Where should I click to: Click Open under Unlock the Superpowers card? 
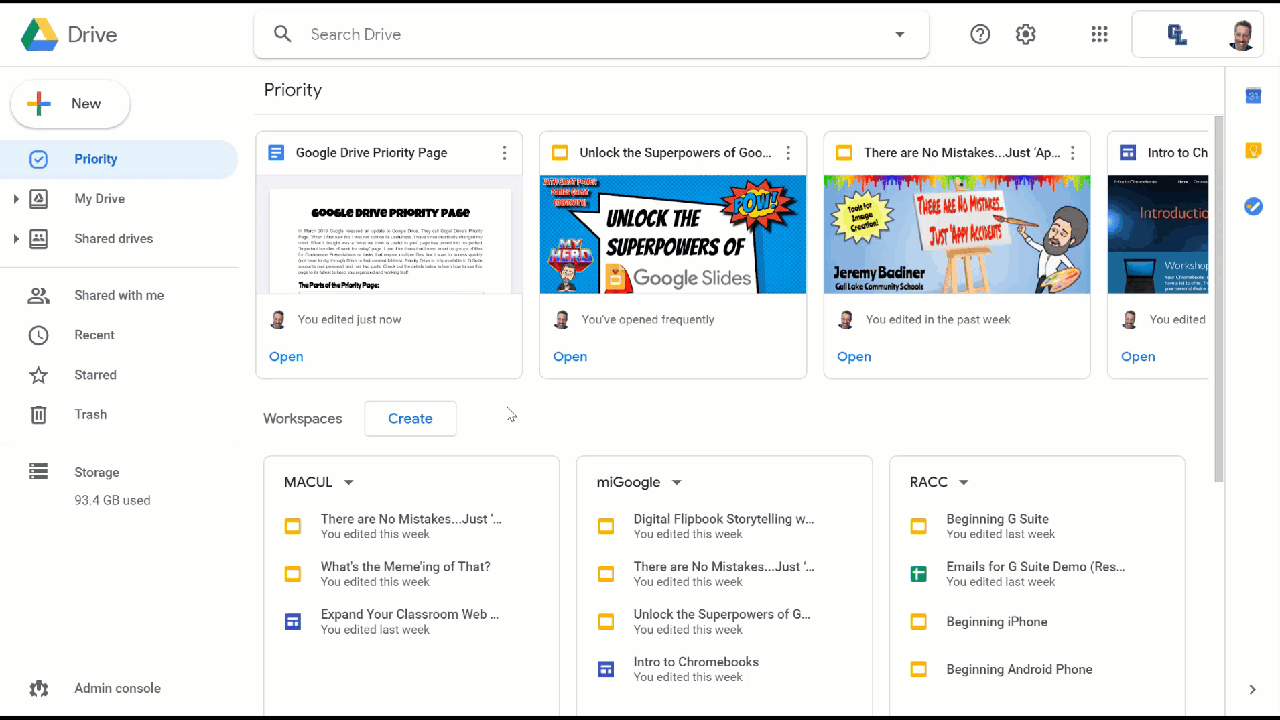click(x=570, y=356)
